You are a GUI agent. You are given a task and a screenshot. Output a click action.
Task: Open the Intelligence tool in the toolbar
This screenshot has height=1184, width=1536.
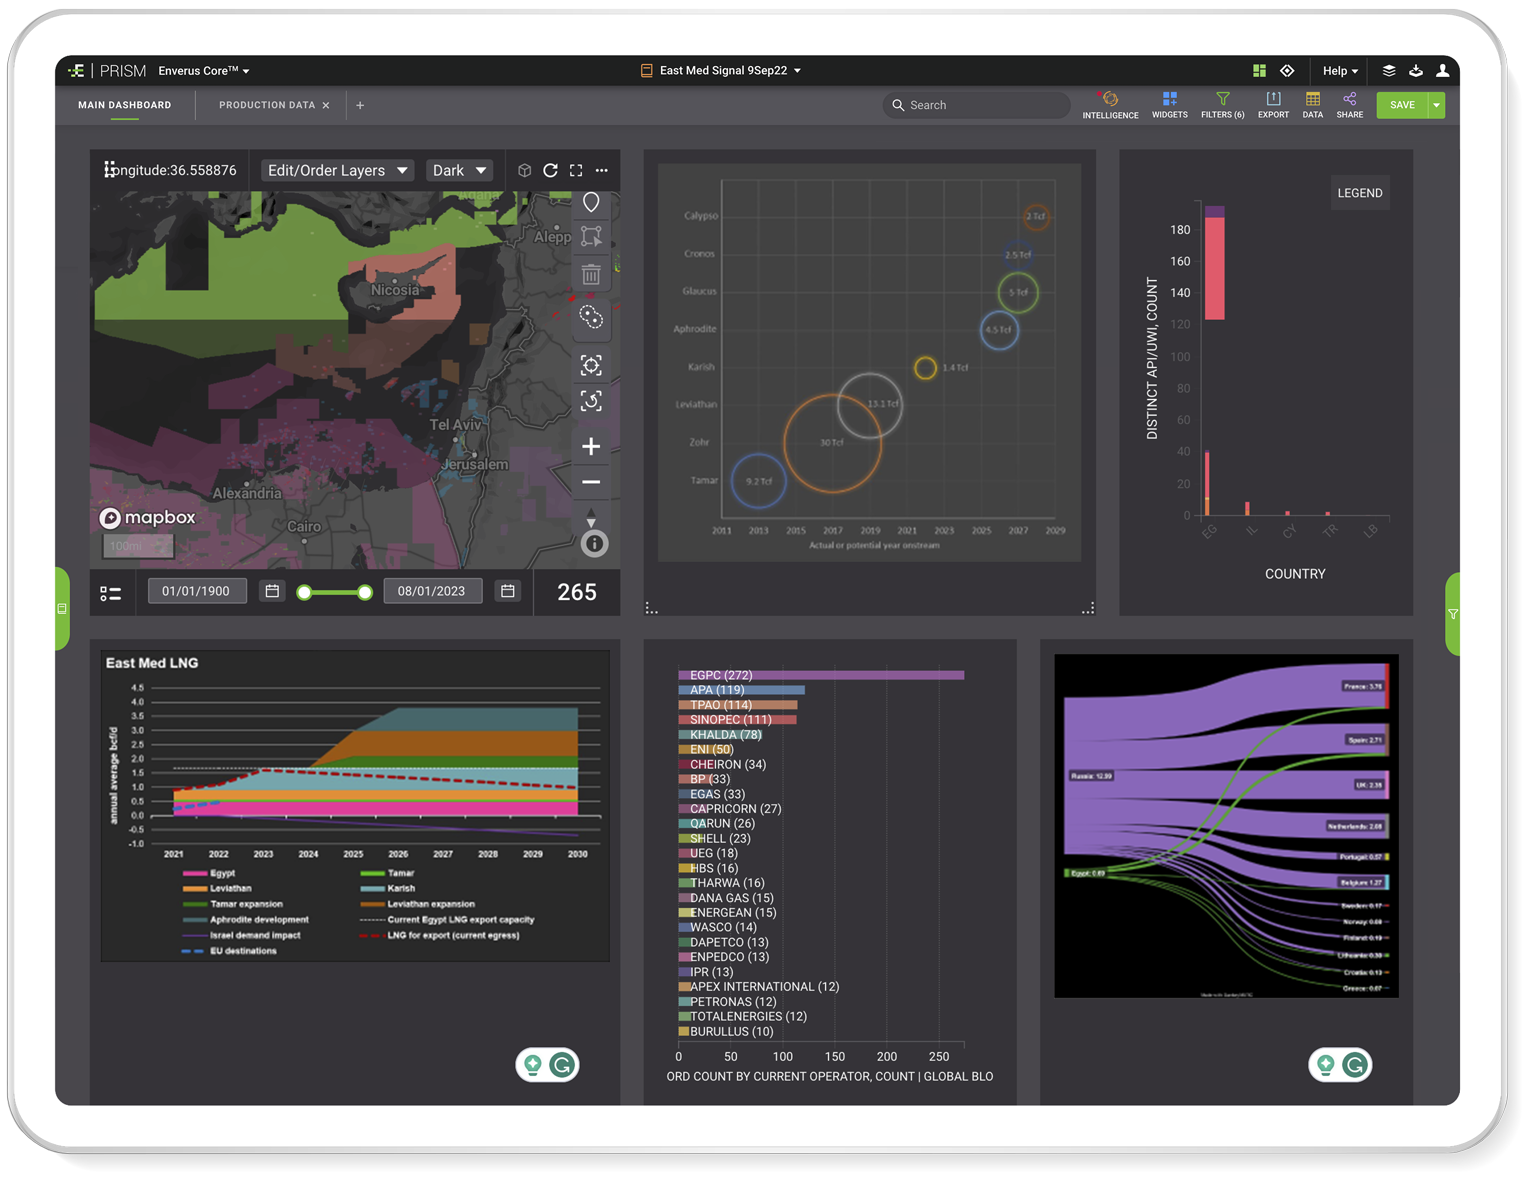[x=1110, y=105]
